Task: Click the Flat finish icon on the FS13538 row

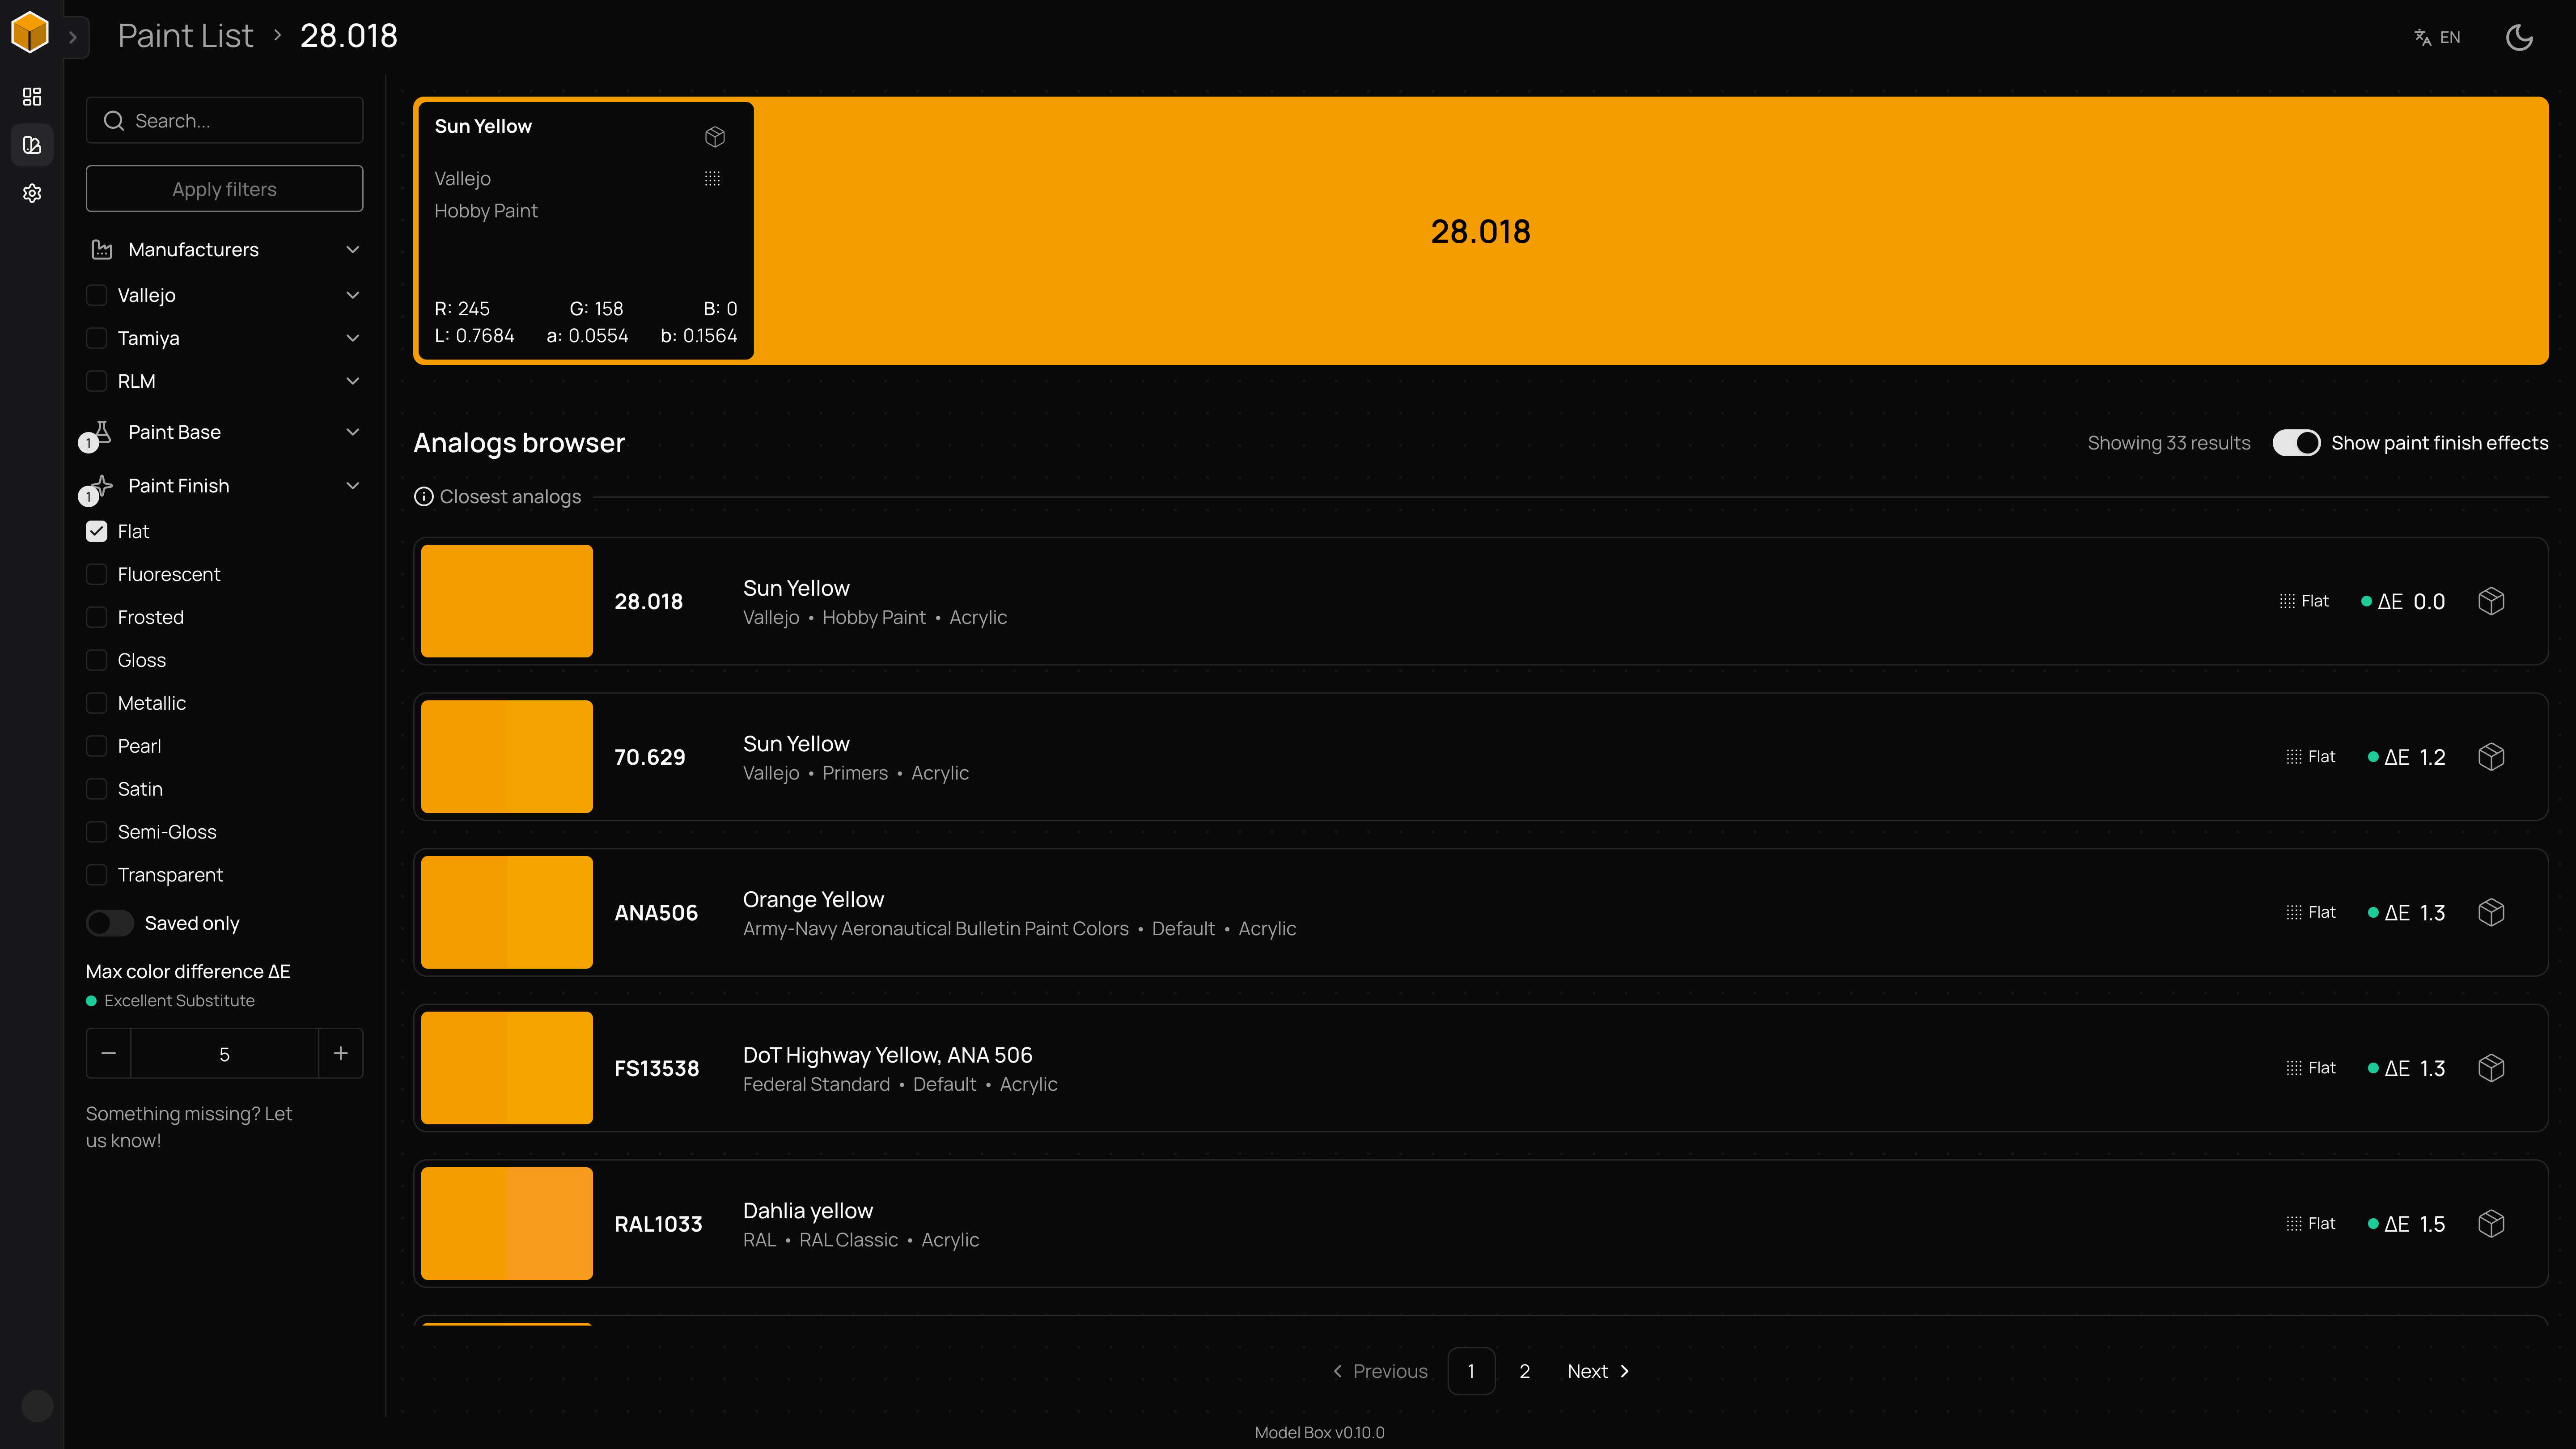Action: pos(2294,1068)
